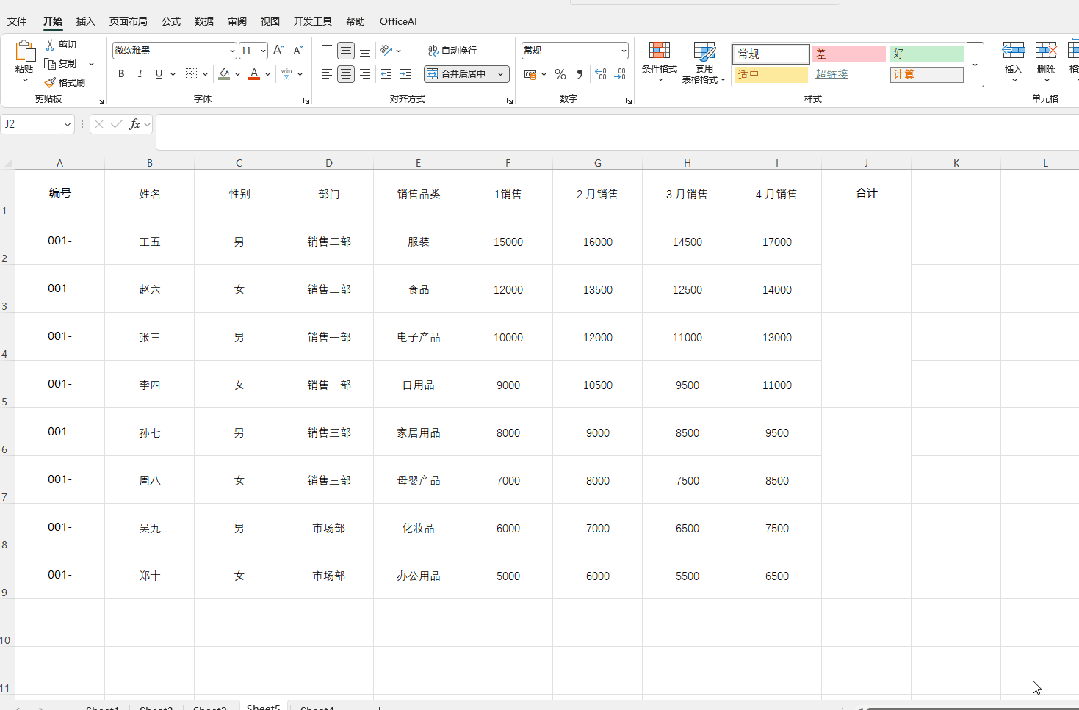This screenshot has width=1079, height=710.
Task: Click the Copy (复制) icon
Action: (x=50, y=64)
